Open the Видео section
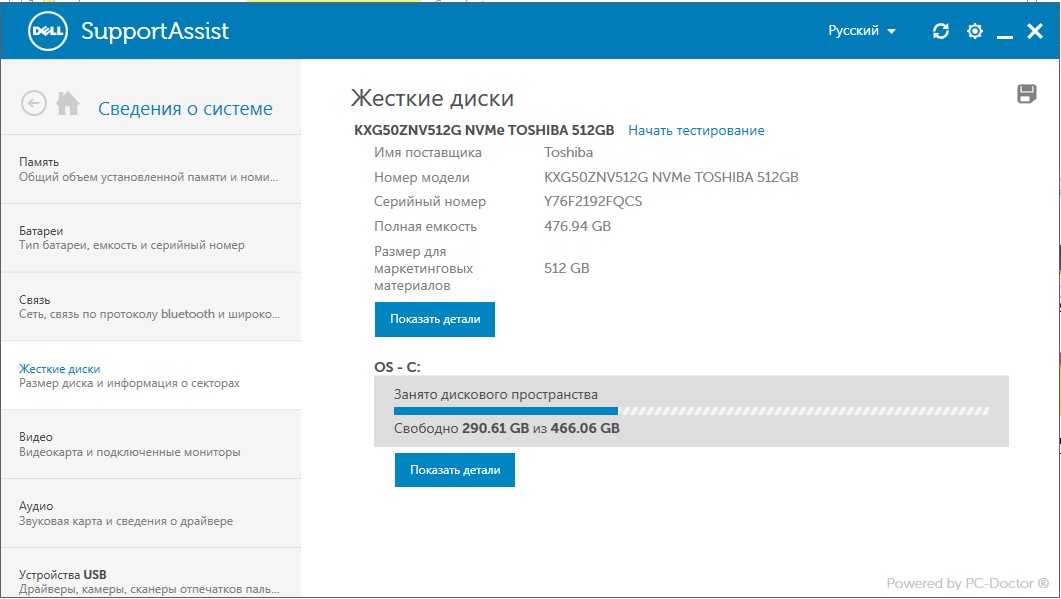Image resolution: width=1061 pixels, height=599 pixels. [x=151, y=444]
